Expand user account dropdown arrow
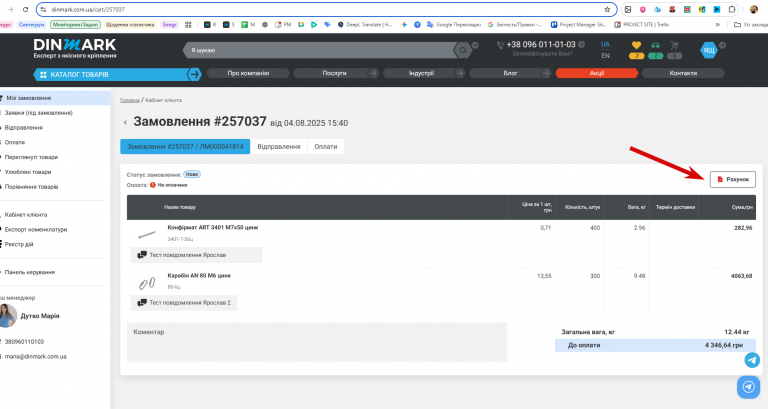This screenshot has height=409, width=768. tap(722, 46)
